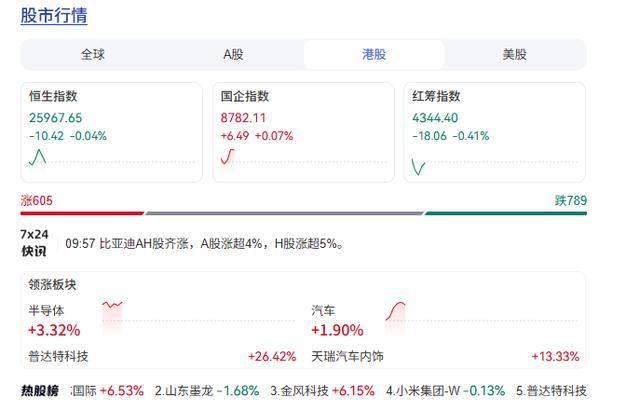Open the 7x24快讯 section label

34,242
